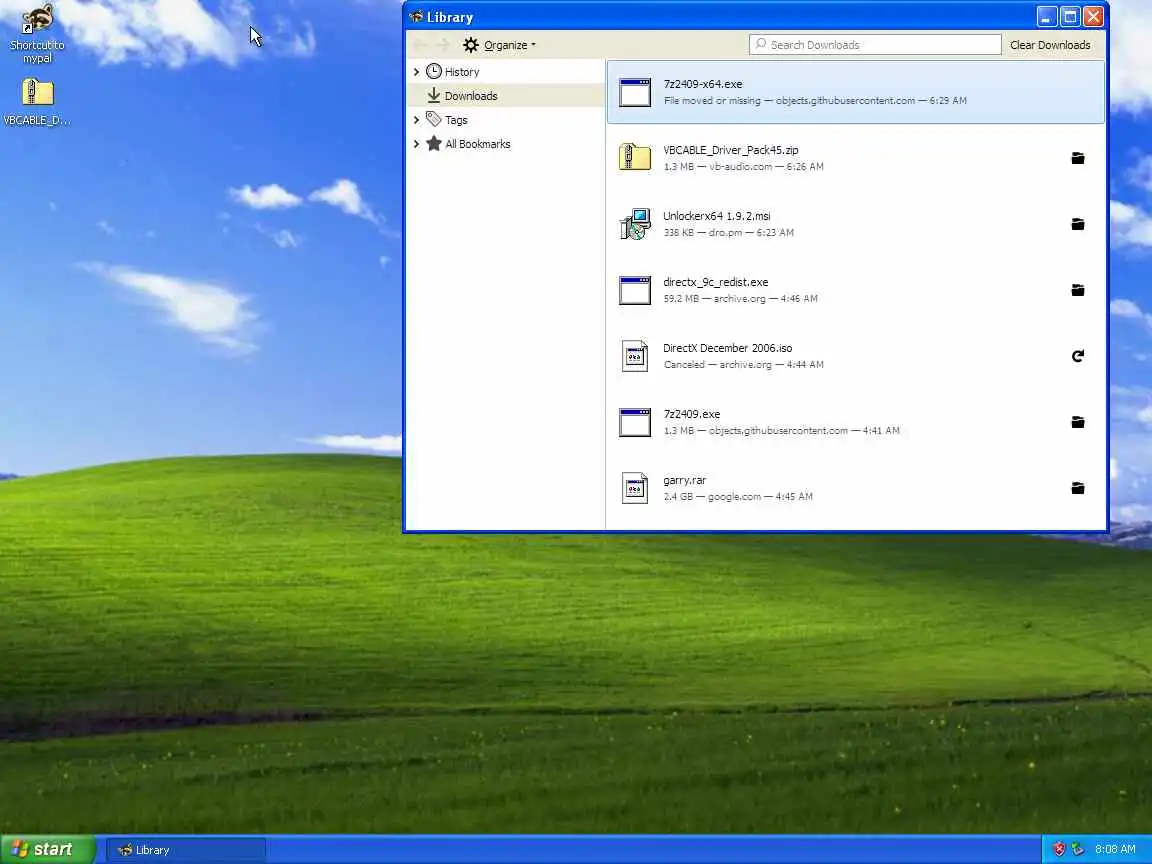Open containing folder for Unlockerx64 1.9.2.msi
Image resolution: width=1152 pixels, height=864 pixels.
coord(1077,224)
